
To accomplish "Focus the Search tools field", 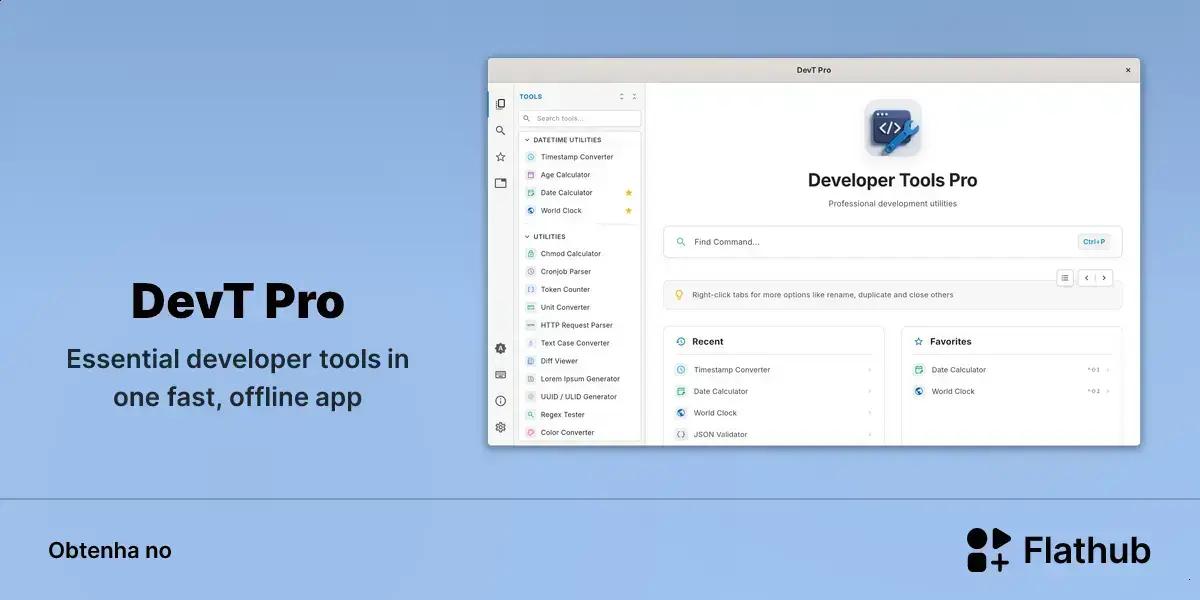I will click(580, 118).
